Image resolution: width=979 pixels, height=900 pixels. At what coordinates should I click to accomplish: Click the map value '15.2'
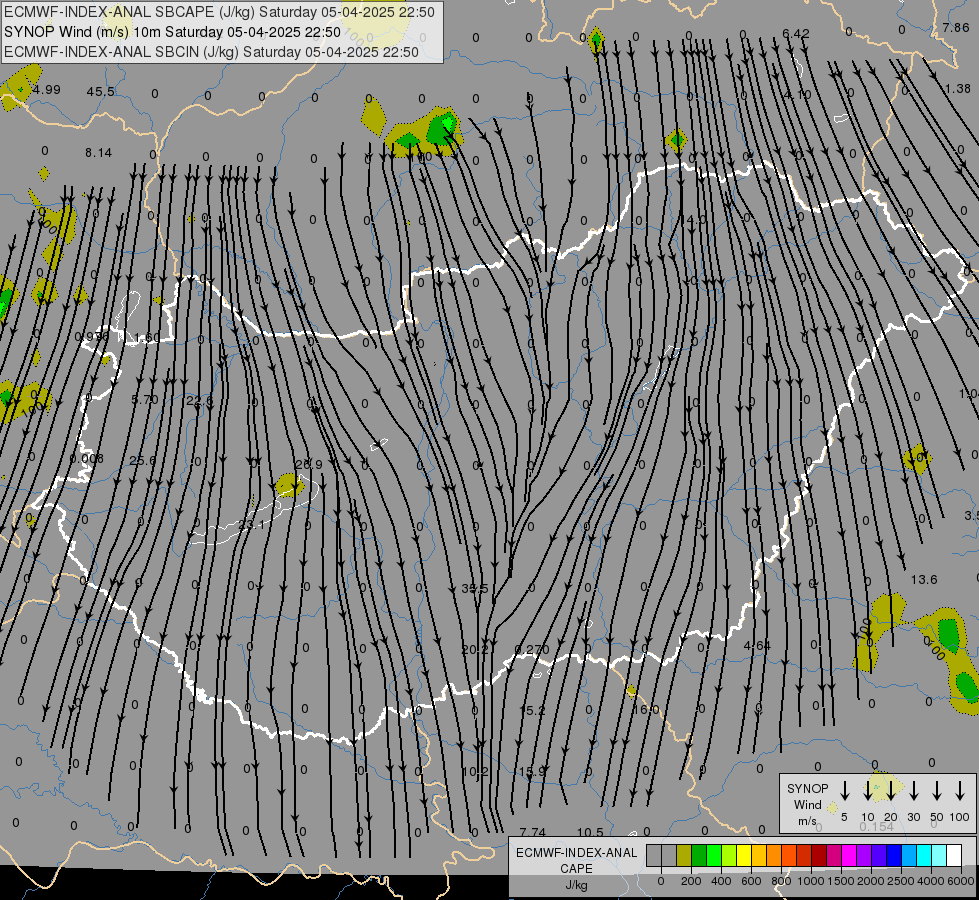[533, 710]
